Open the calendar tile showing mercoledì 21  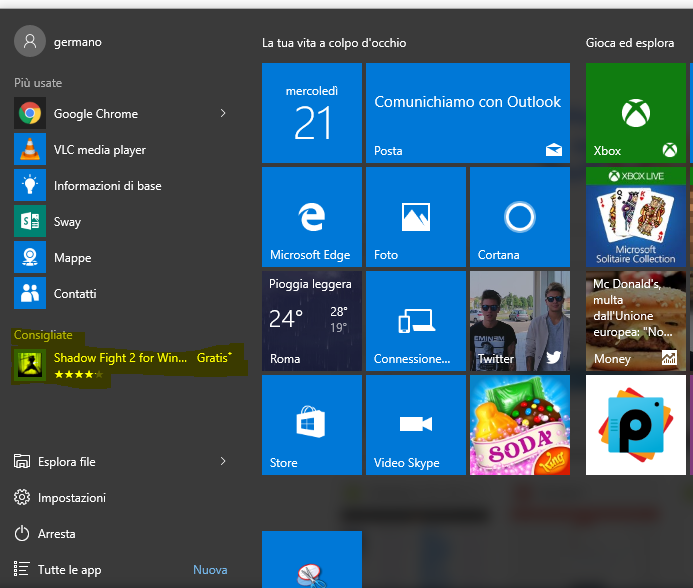point(312,113)
